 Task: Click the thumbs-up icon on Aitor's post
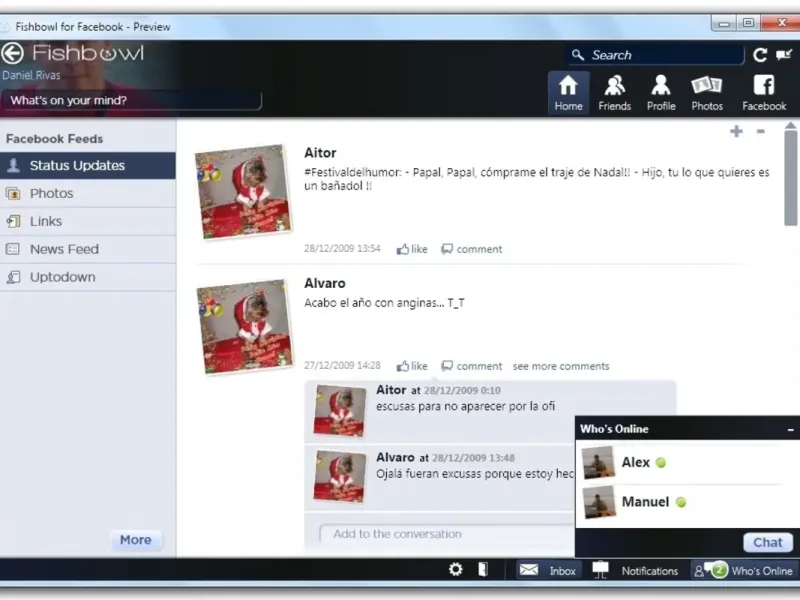[403, 249]
